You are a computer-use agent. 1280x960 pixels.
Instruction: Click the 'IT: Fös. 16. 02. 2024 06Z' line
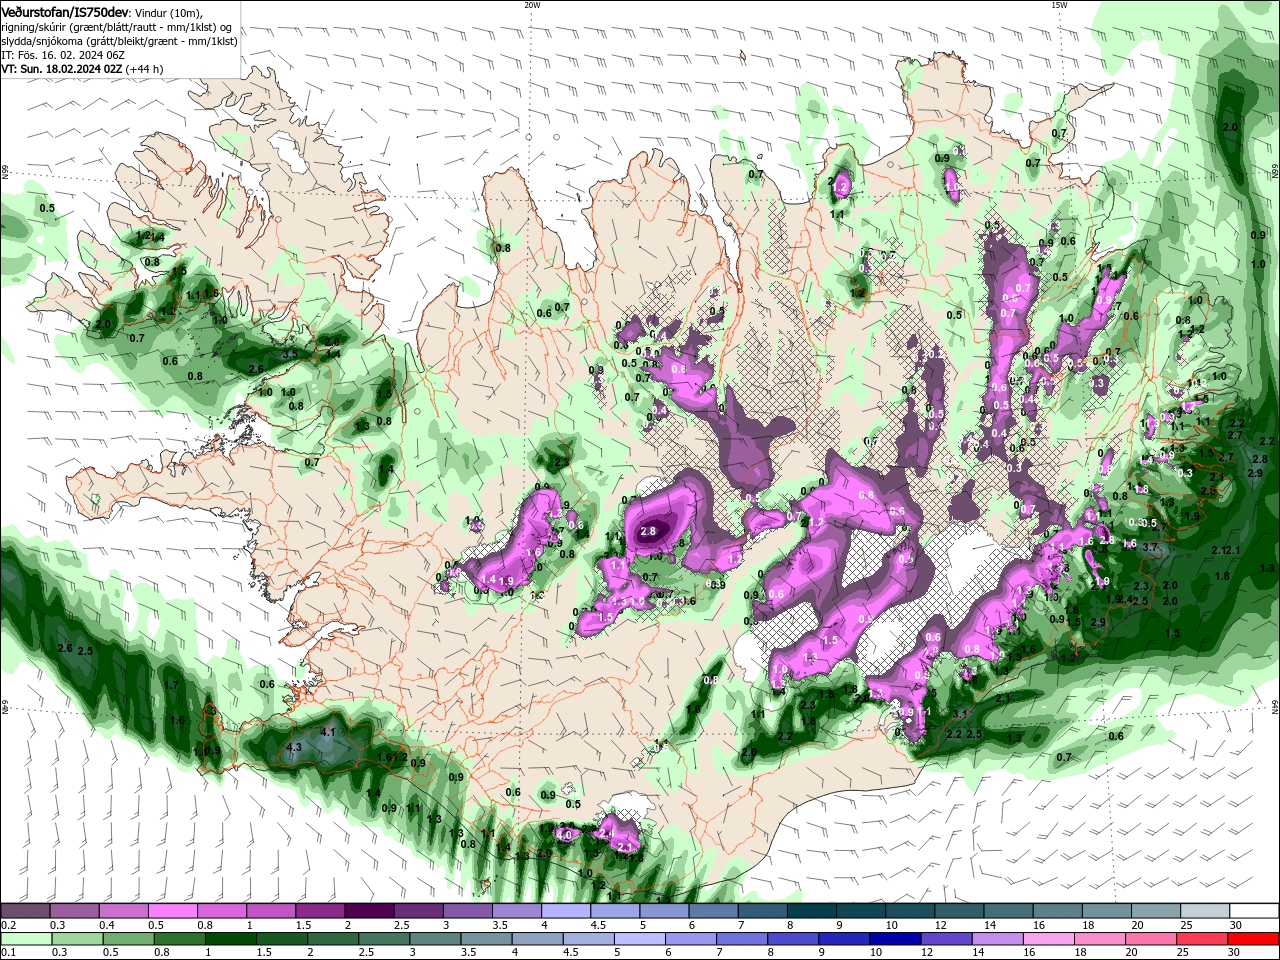click(62, 55)
